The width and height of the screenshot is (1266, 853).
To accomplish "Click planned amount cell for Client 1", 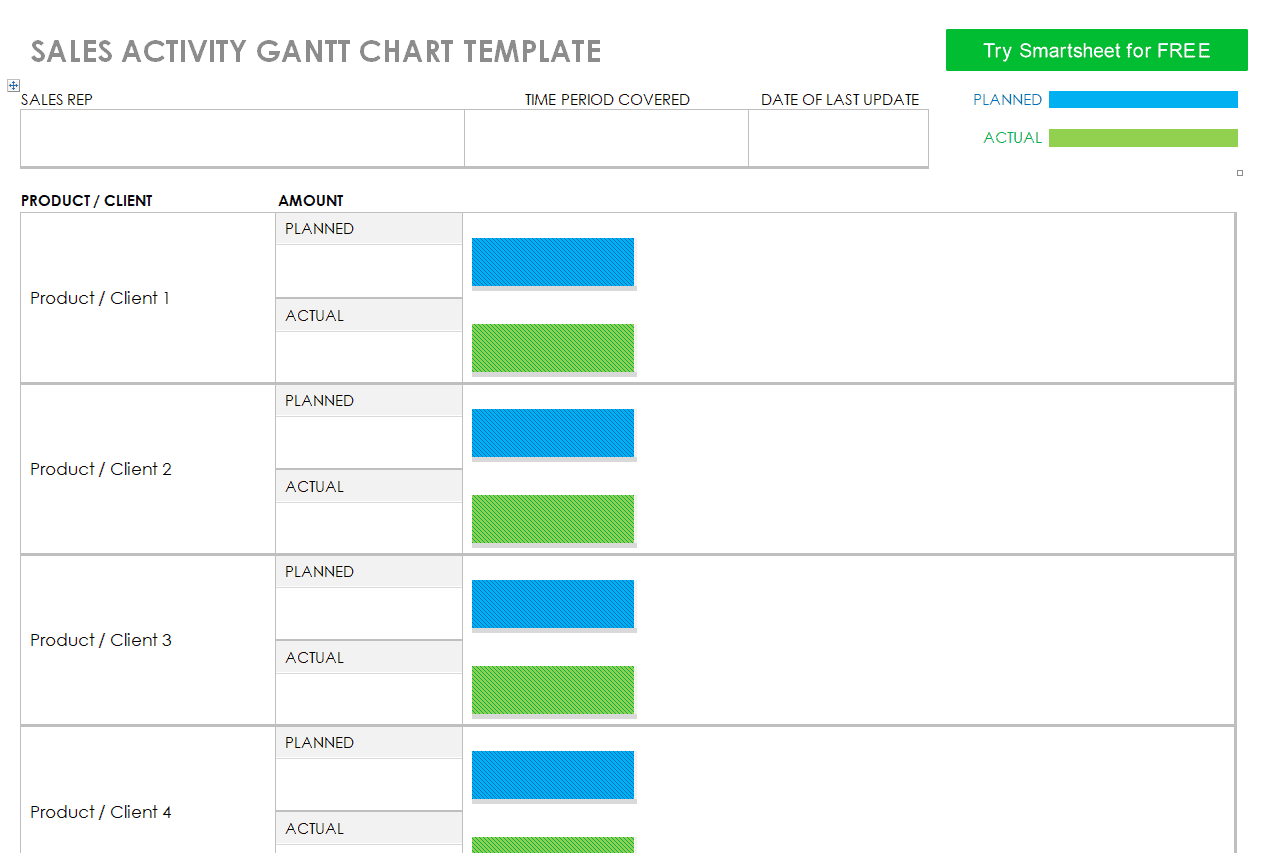I will point(369,271).
